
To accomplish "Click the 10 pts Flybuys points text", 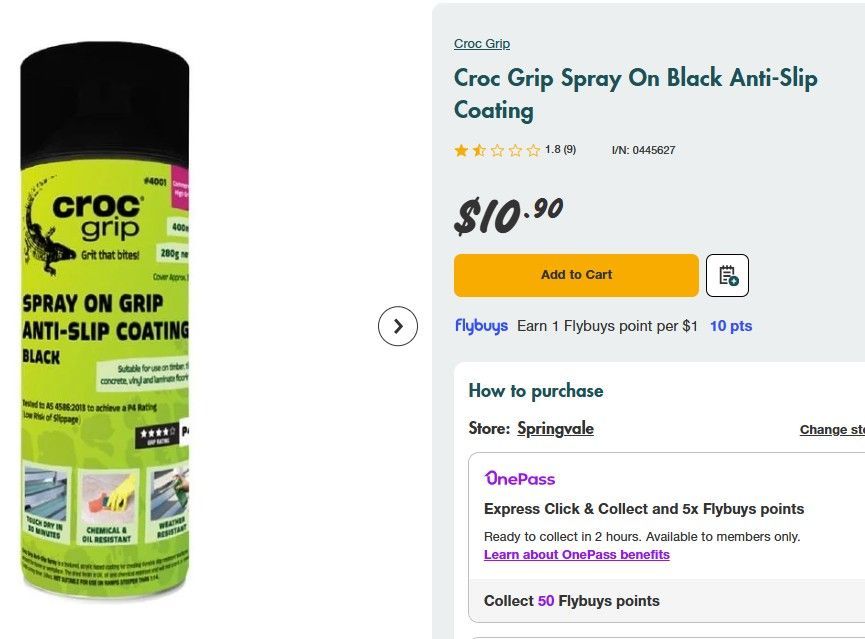I will pos(731,326).
